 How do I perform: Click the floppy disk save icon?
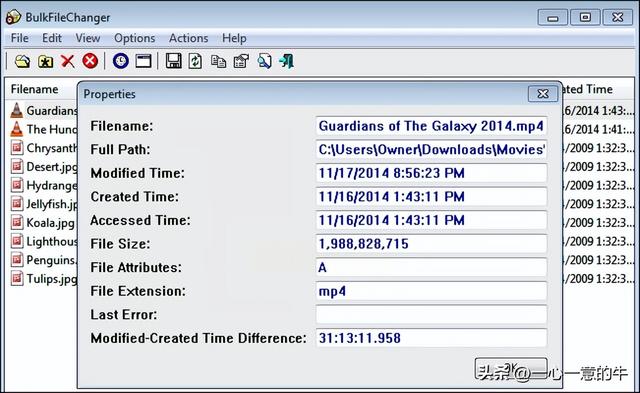(174, 61)
